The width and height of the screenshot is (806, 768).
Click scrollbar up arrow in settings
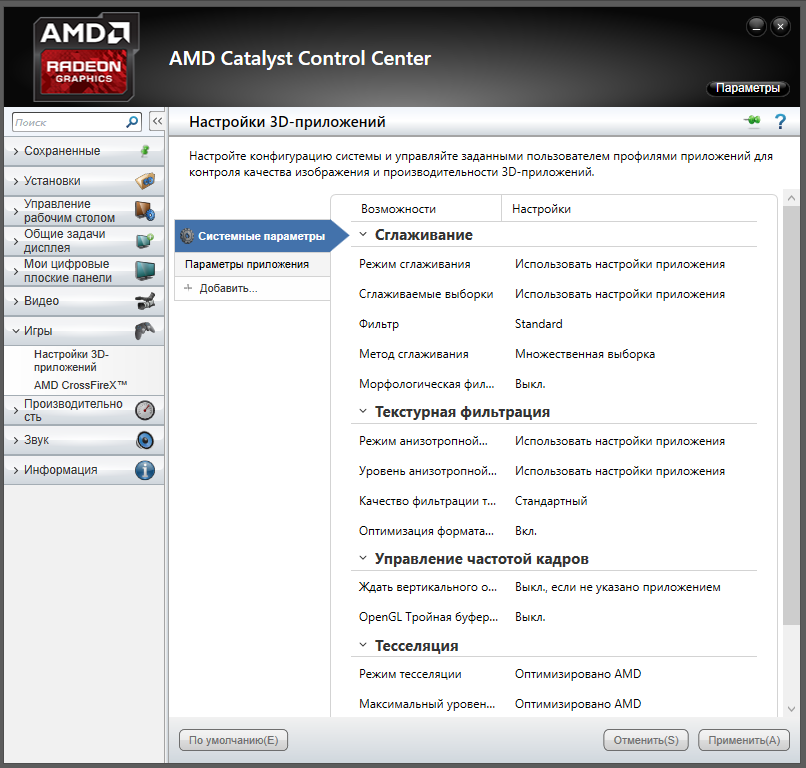(791, 198)
